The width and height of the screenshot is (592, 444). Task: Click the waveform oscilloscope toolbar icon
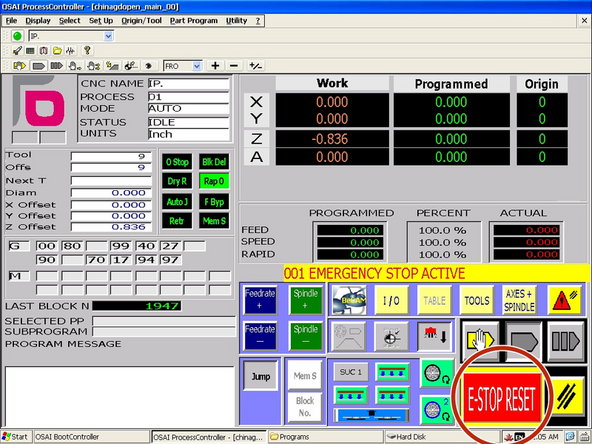[x=70, y=51]
